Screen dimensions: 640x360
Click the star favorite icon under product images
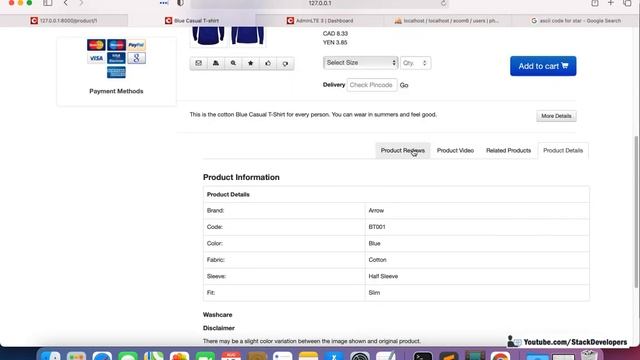(251, 63)
